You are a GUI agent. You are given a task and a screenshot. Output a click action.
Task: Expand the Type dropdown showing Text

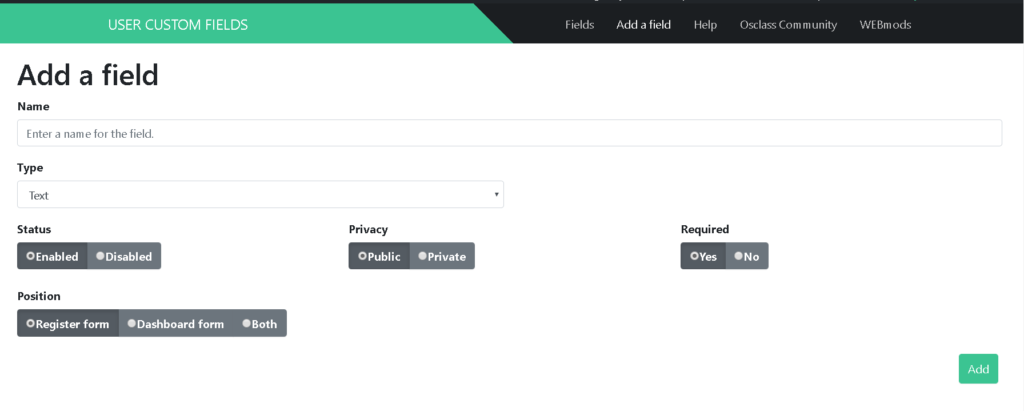click(260, 195)
